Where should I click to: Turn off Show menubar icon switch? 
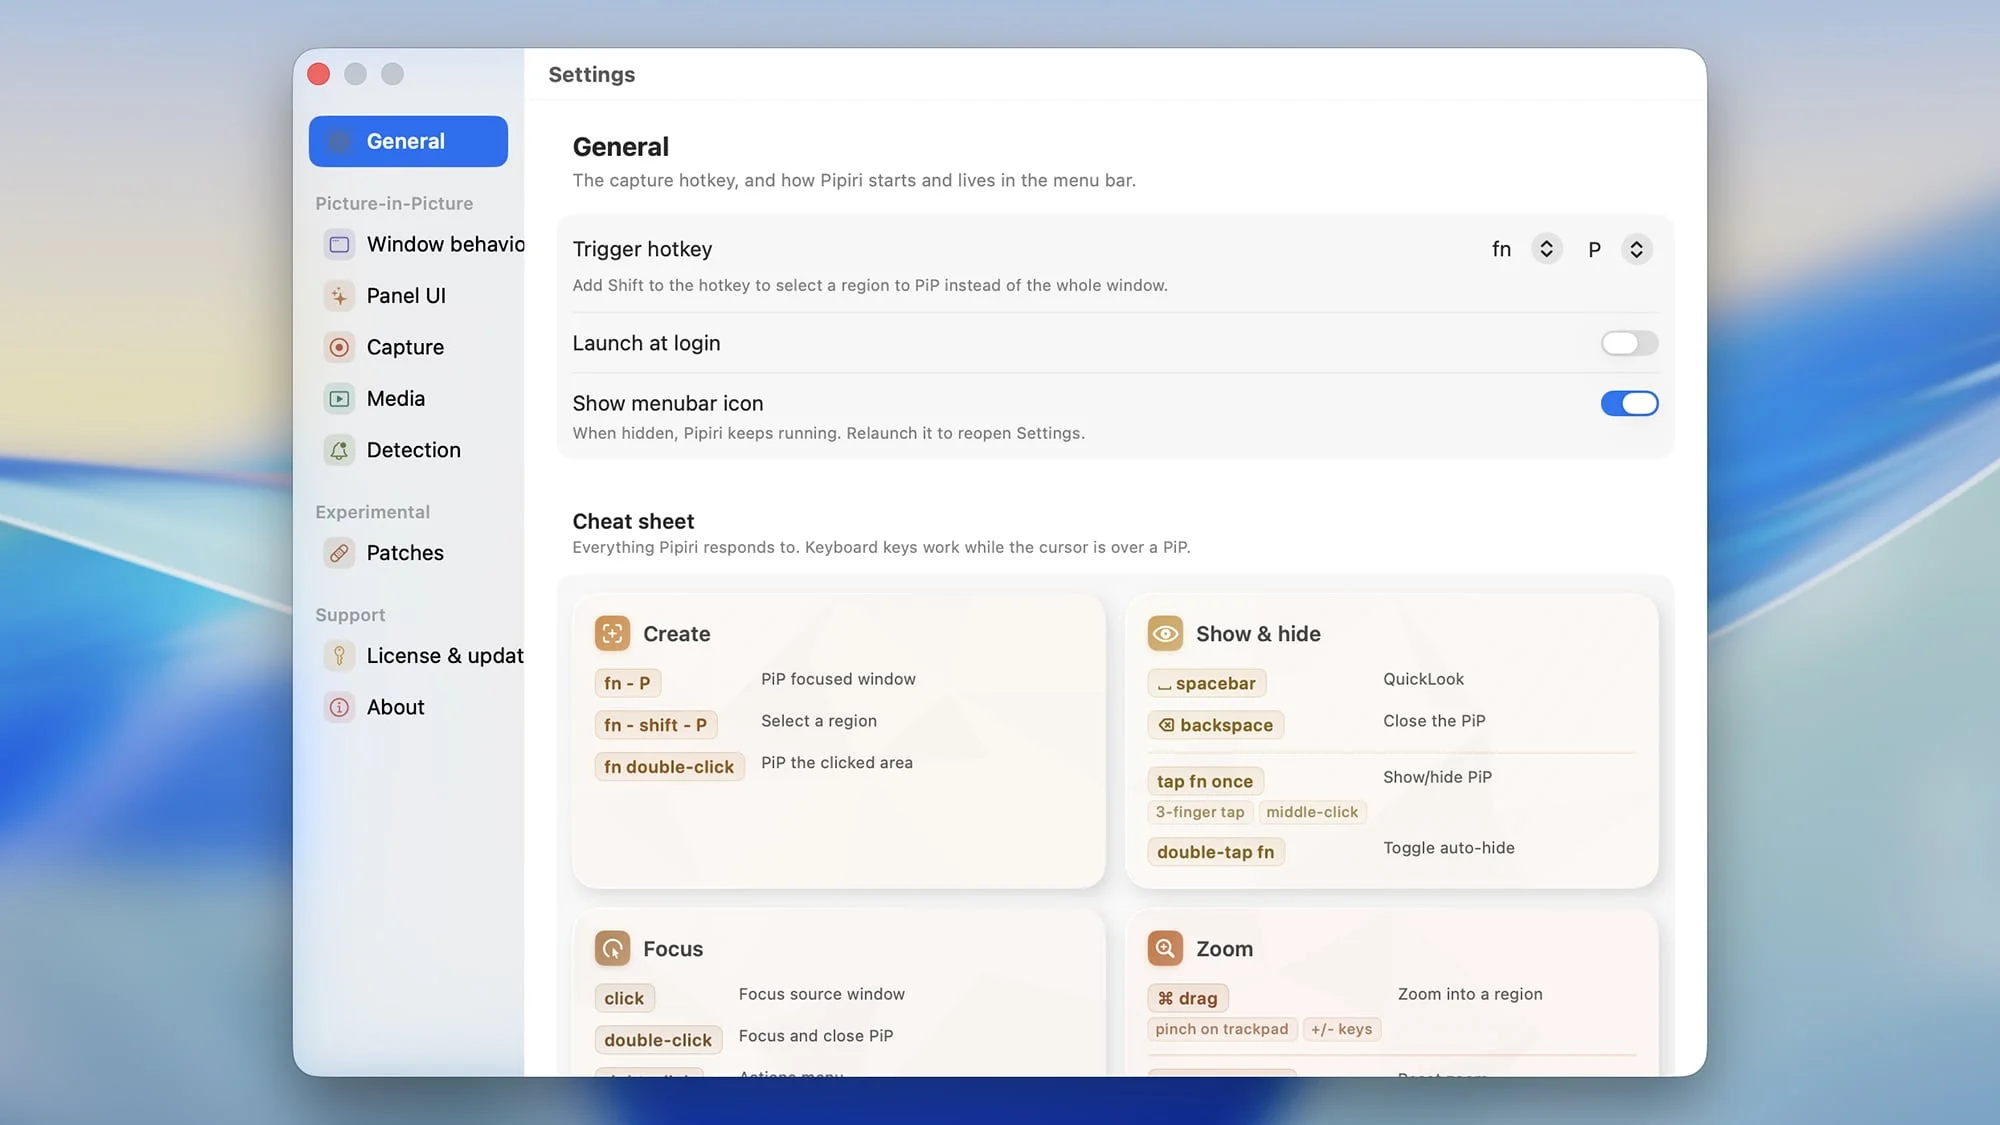1629,403
